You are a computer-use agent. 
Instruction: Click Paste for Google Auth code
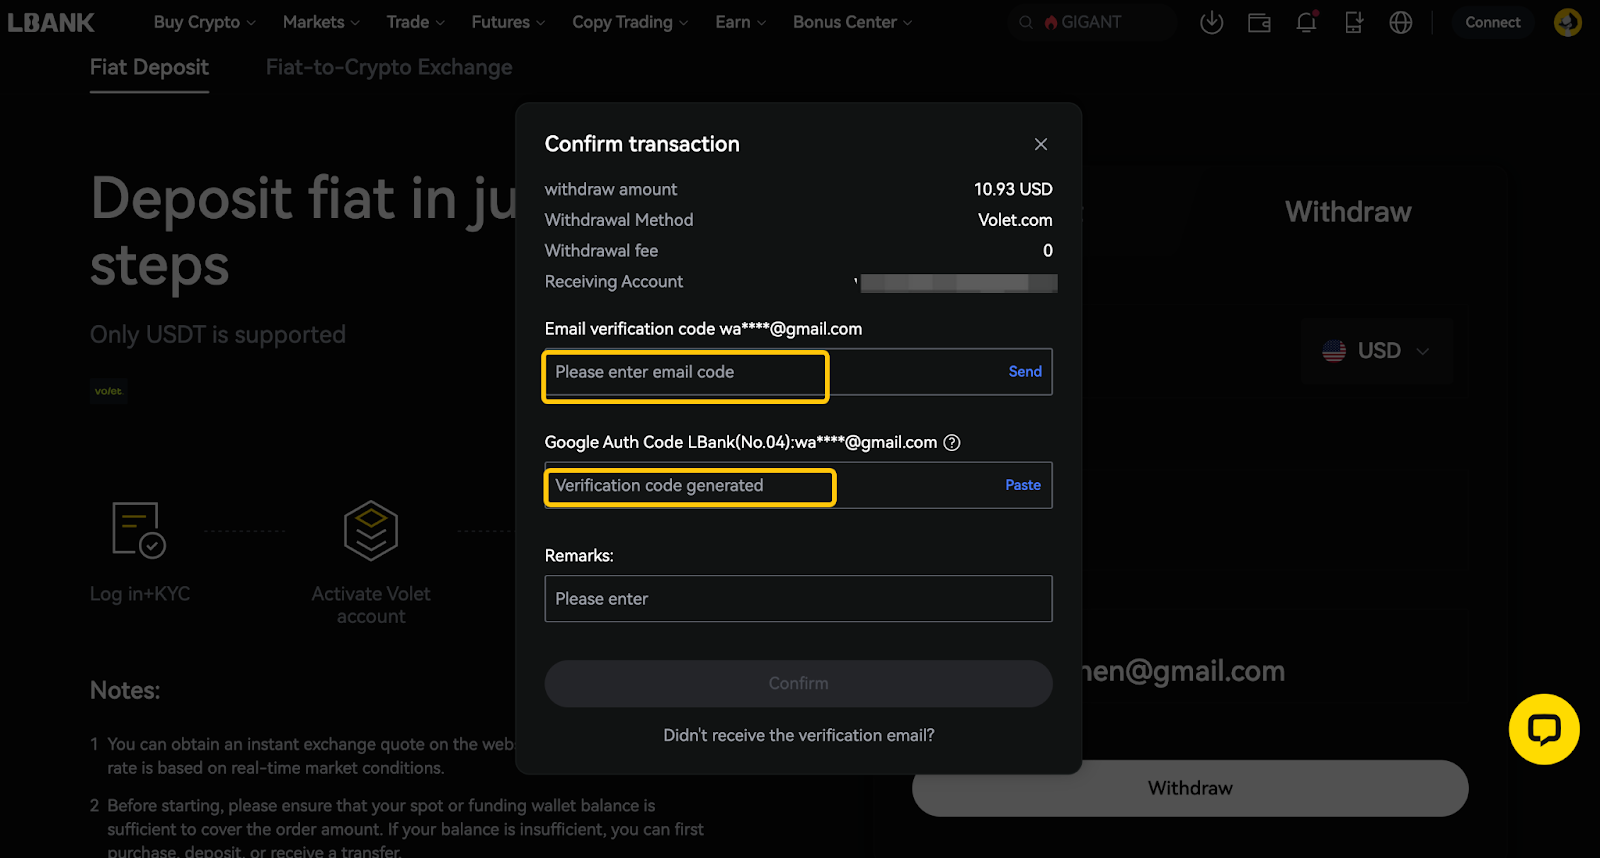[x=1023, y=485]
